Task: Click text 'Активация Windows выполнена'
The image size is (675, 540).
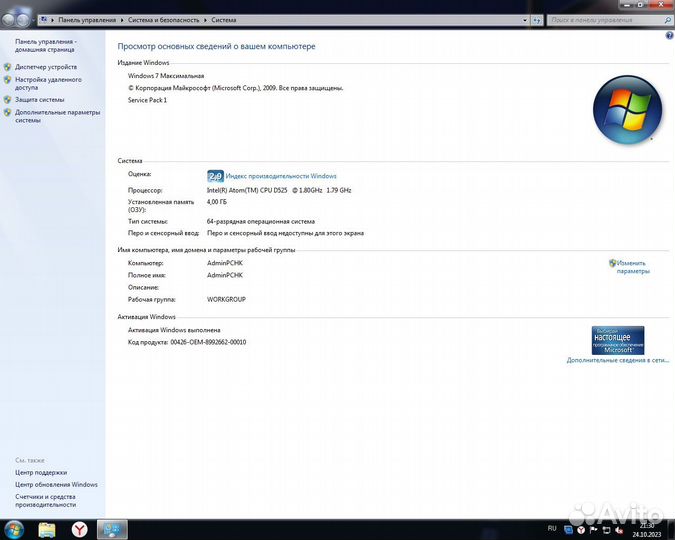Action: (x=174, y=330)
